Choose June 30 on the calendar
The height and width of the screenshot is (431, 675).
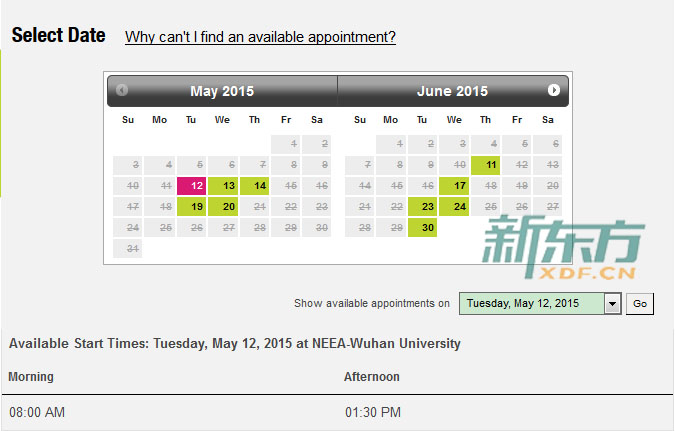(422, 227)
